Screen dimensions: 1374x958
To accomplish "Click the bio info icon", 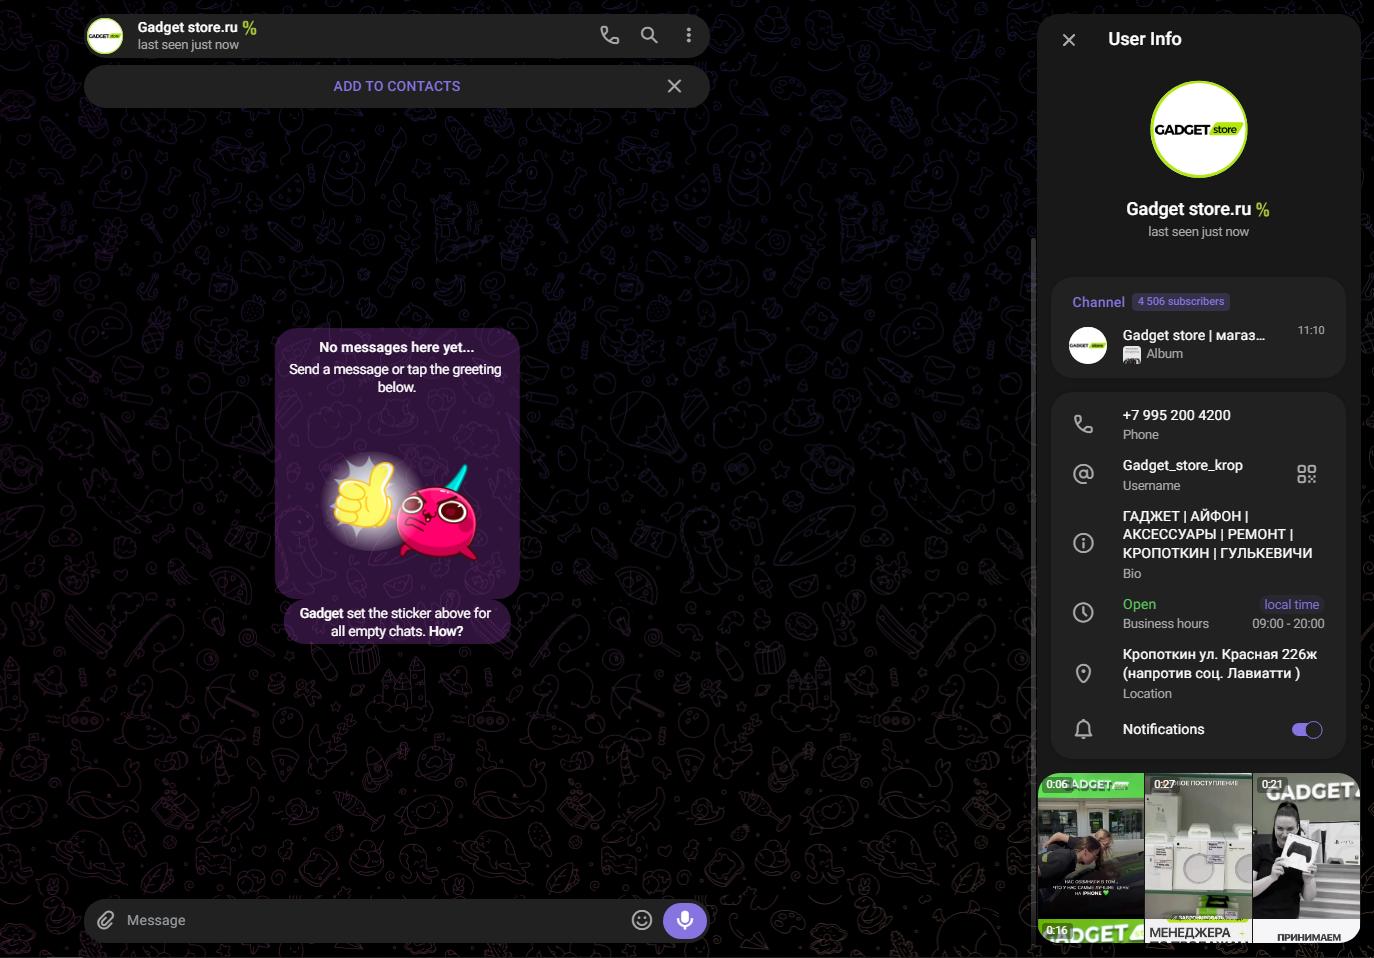I will (x=1083, y=543).
